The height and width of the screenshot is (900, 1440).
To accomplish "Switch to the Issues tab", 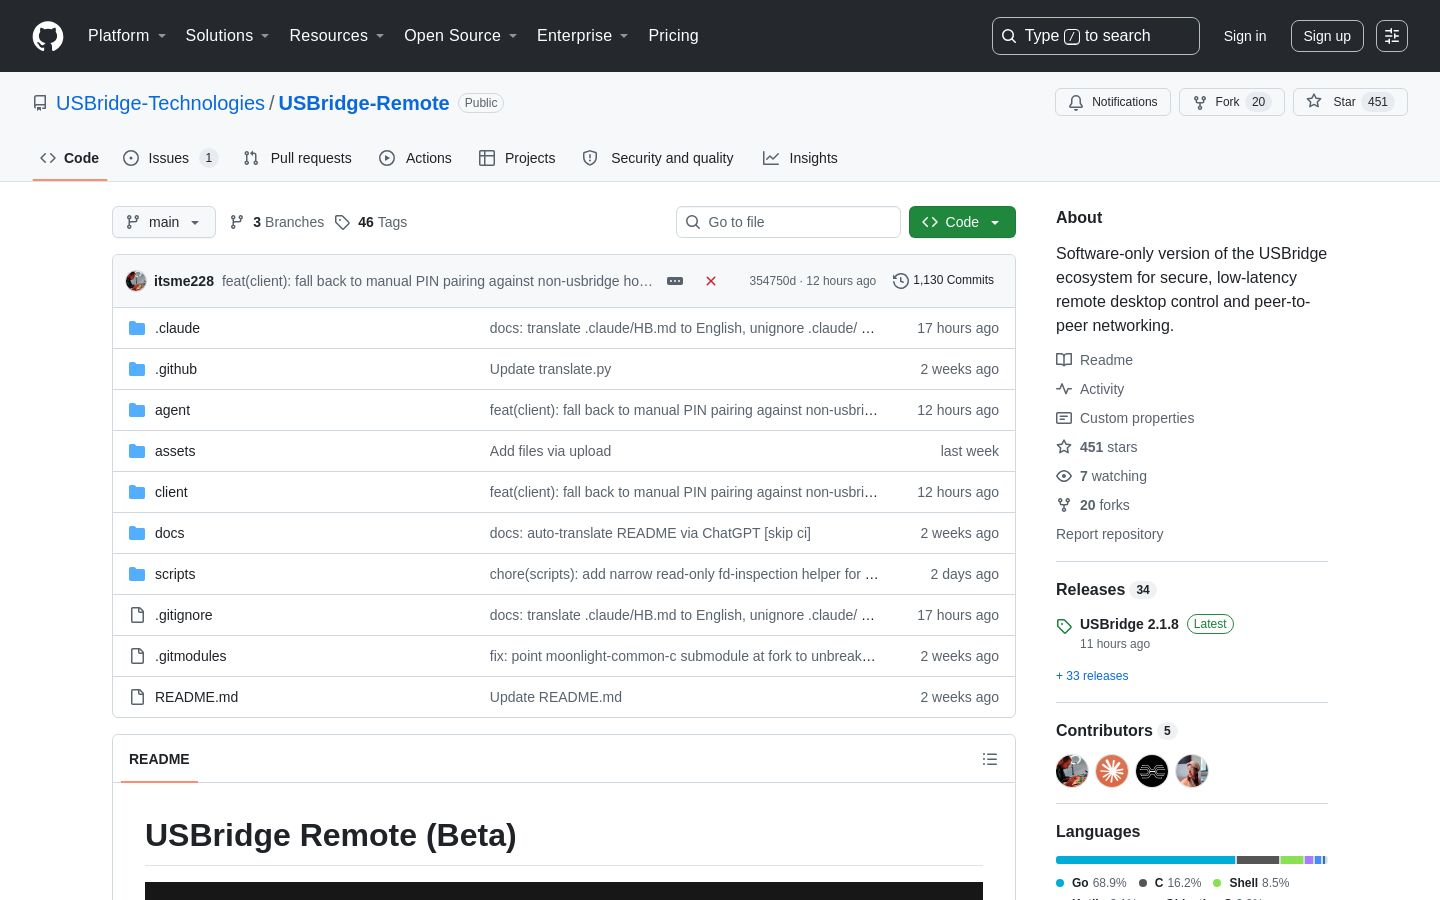I will point(170,158).
